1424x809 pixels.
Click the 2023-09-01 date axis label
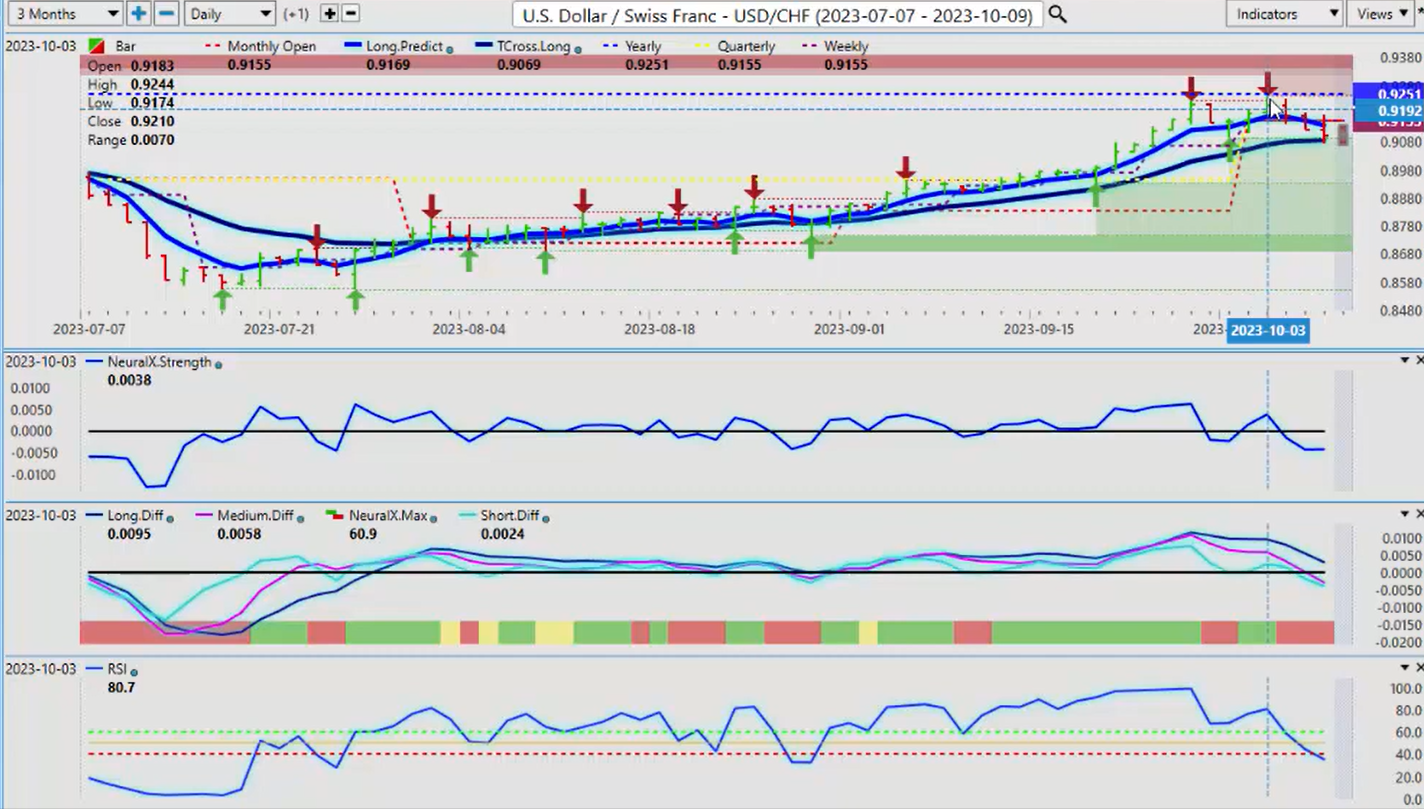tap(849, 328)
